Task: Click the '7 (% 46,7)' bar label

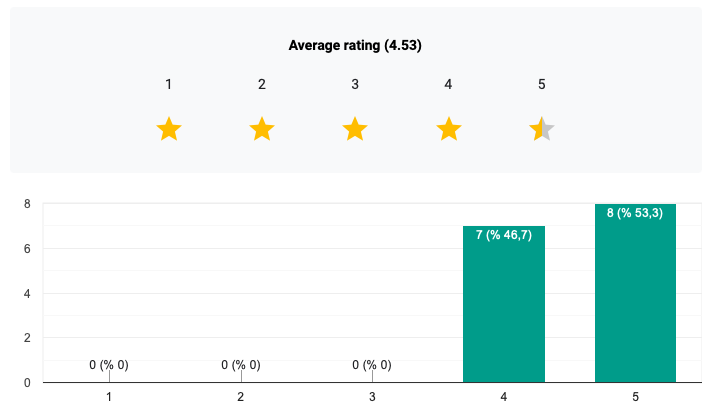Action: [504, 235]
